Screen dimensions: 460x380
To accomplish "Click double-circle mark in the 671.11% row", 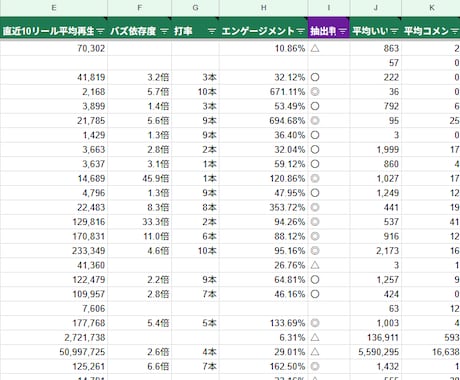I will point(315,92).
